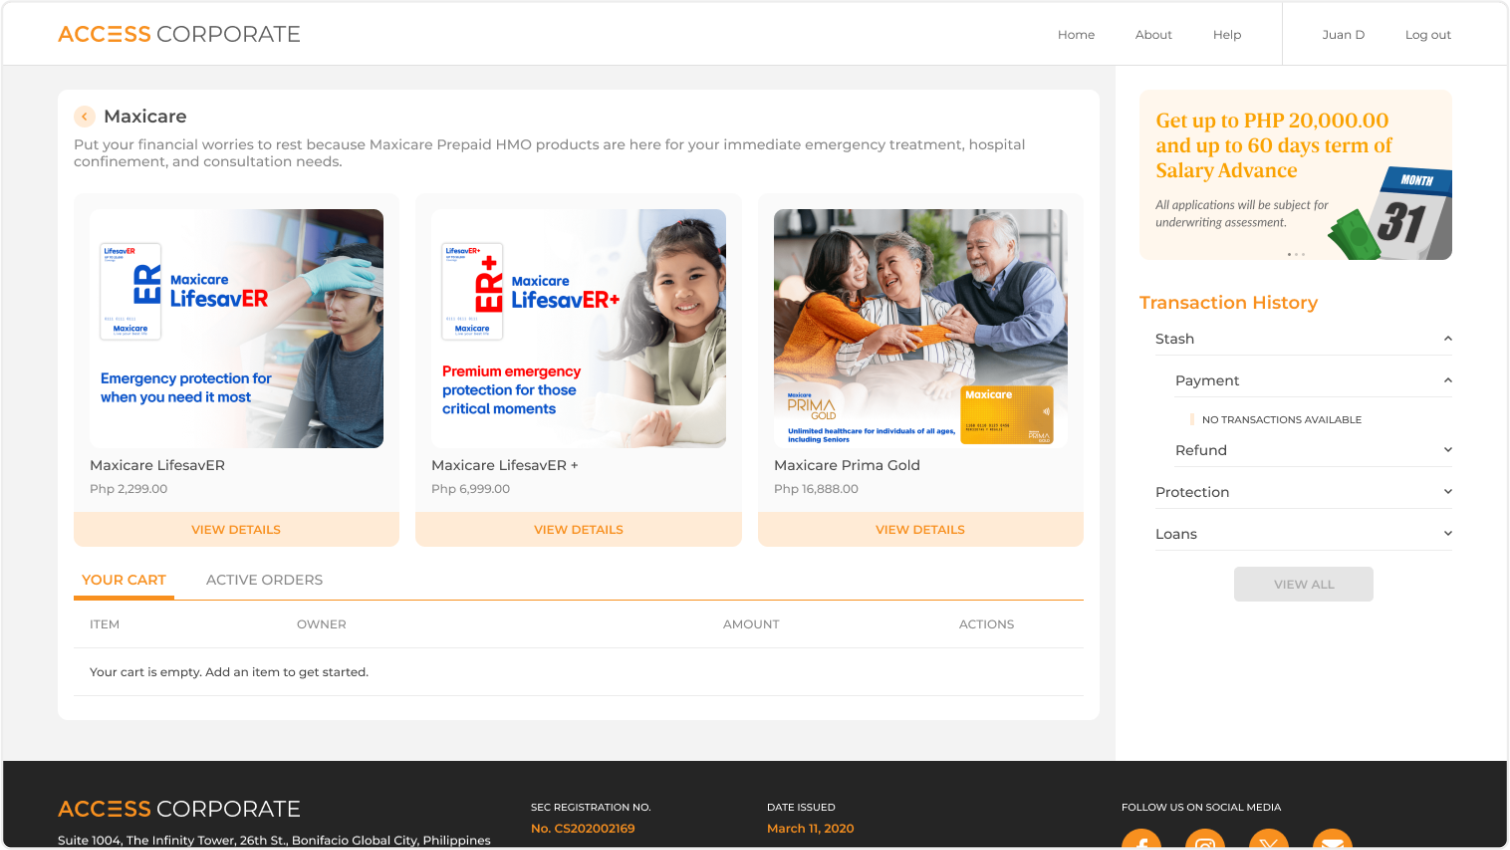Select the Your Cart tab

coord(124,580)
